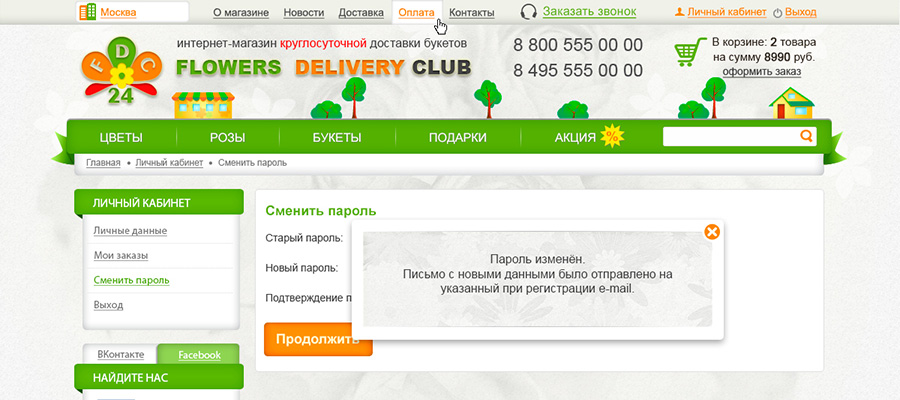Select the РОЗЫ category
Image resolution: width=900 pixels, height=400 pixels.
coord(227,138)
